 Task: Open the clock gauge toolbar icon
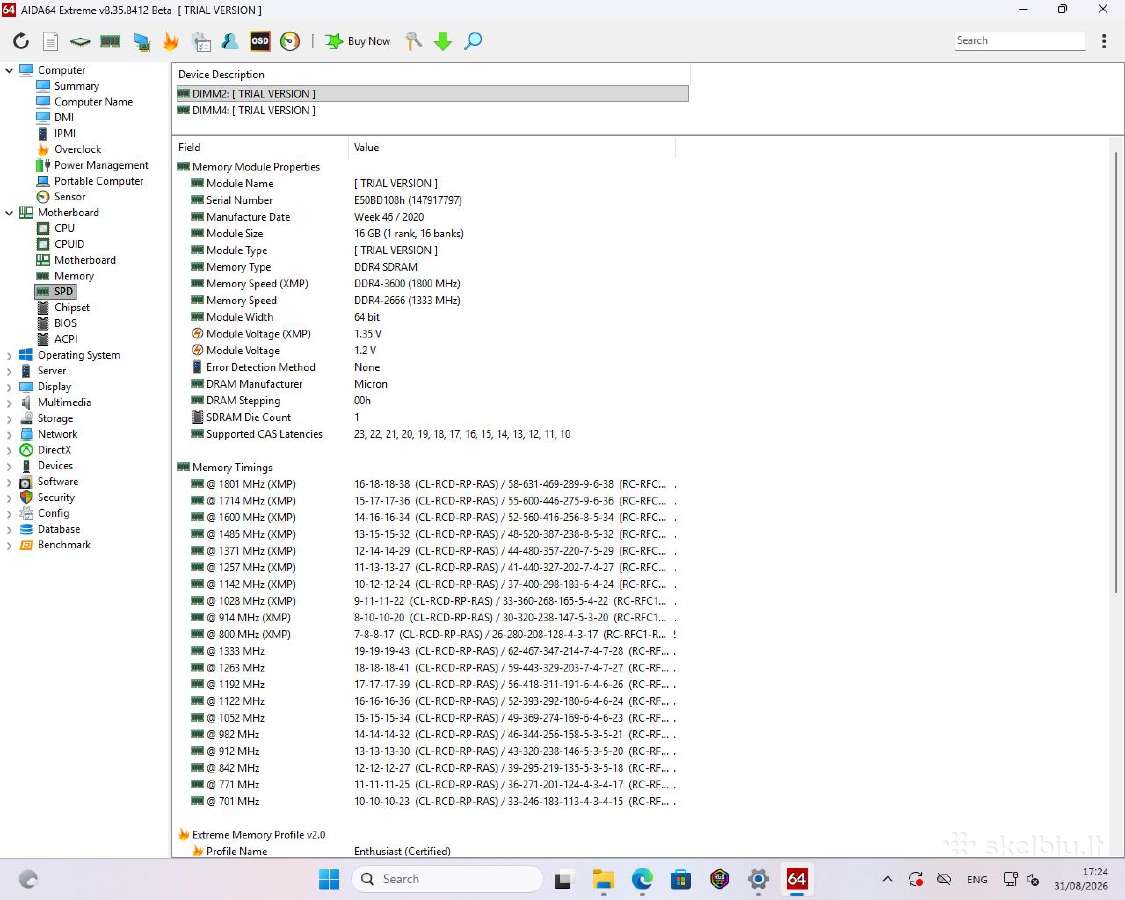290,41
